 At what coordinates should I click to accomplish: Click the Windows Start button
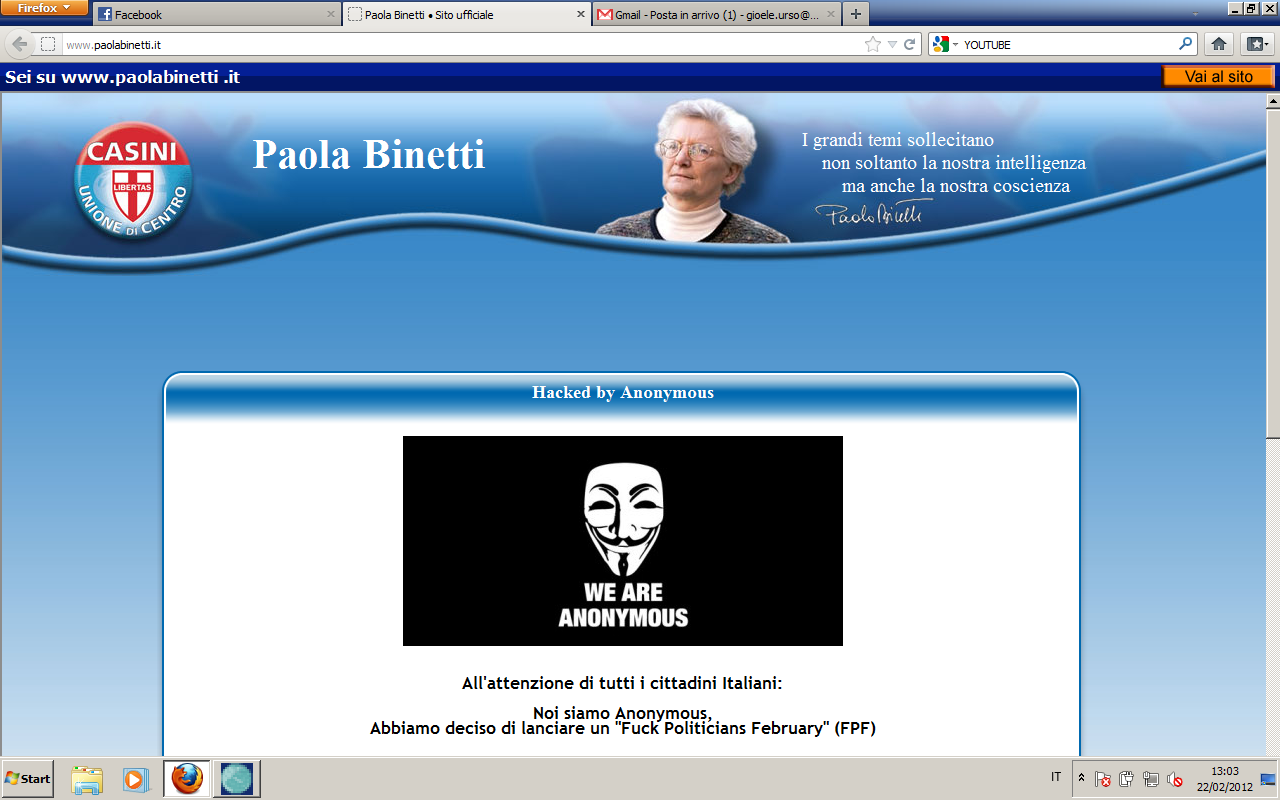28,778
